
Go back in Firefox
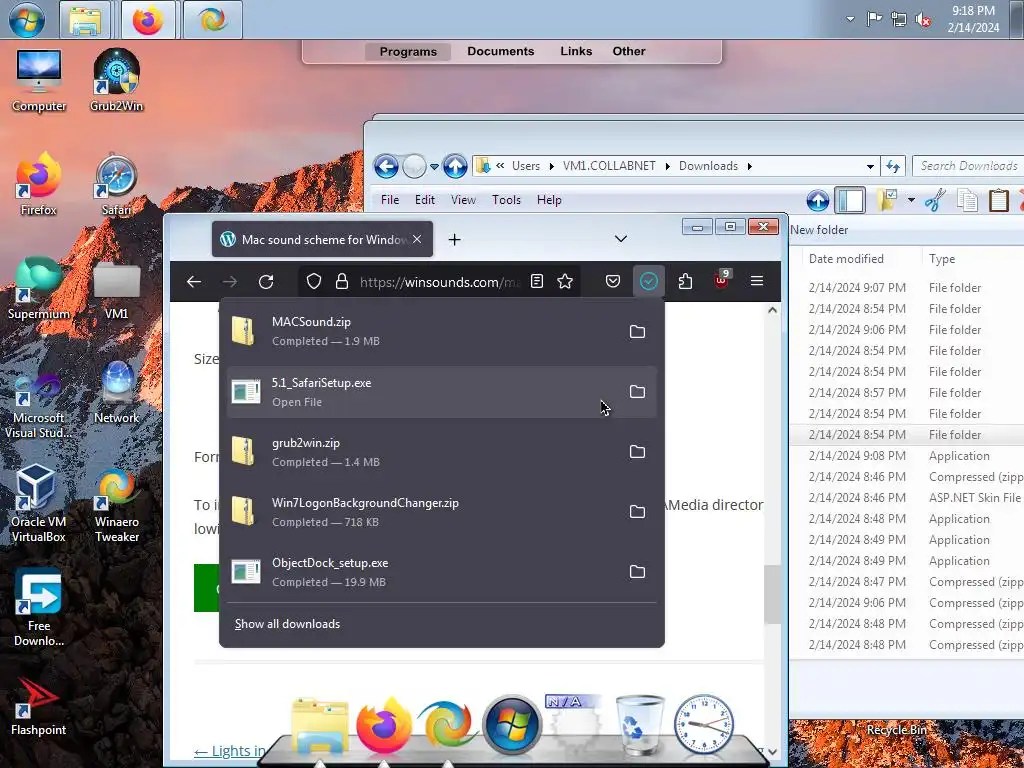tap(194, 281)
